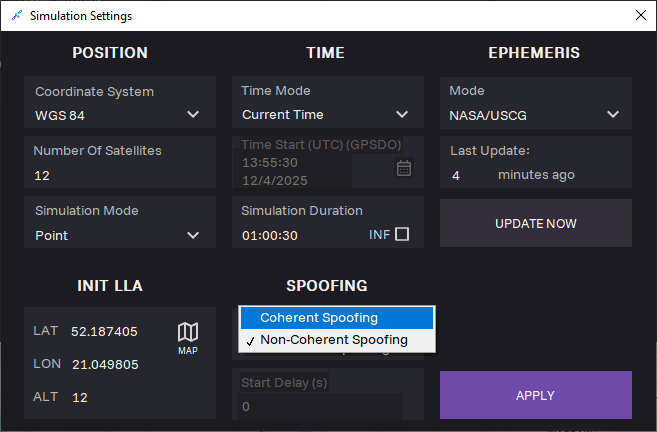Choose Non-Coherent Spoofing option
Screen dimensions: 657x432
(x=336, y=340)
